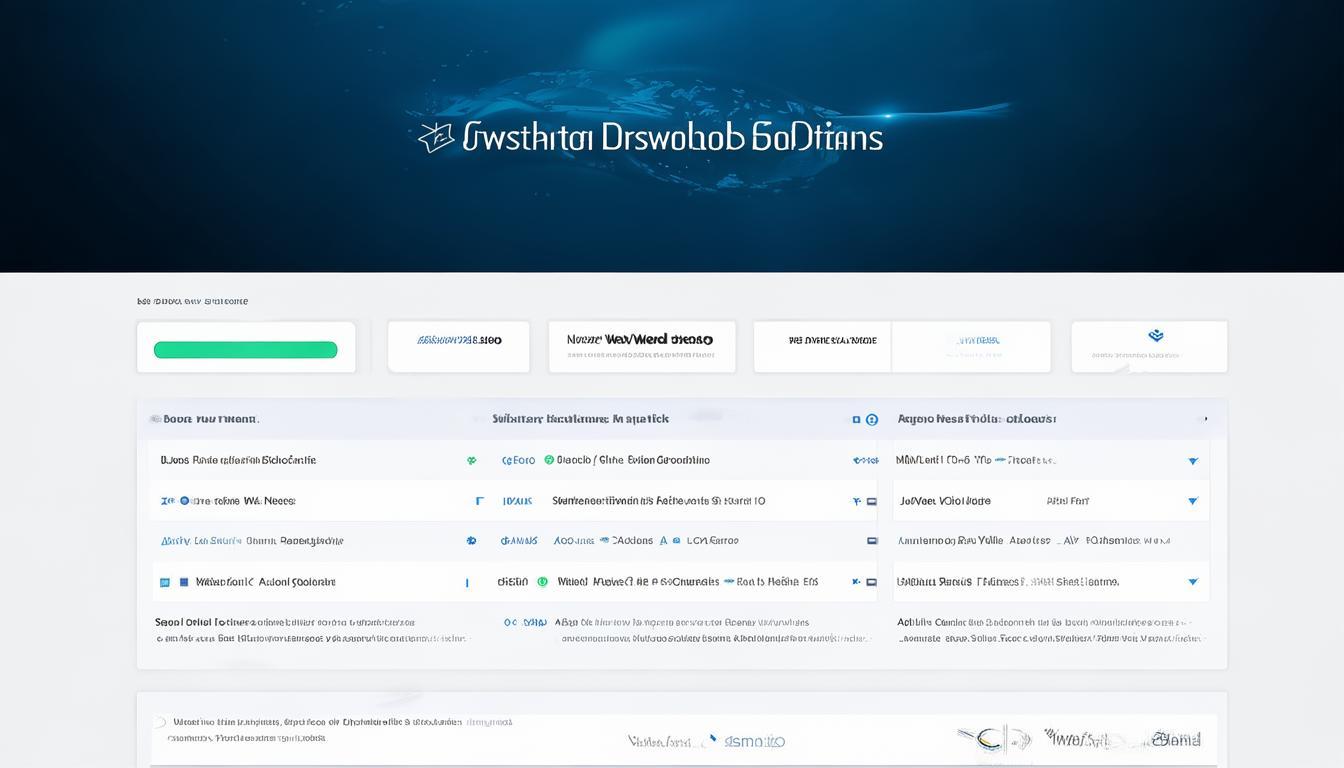This screenshot has height=768, width=1344.
Task: Click the green icon in the first table row
Action: (x=471, y=461)
